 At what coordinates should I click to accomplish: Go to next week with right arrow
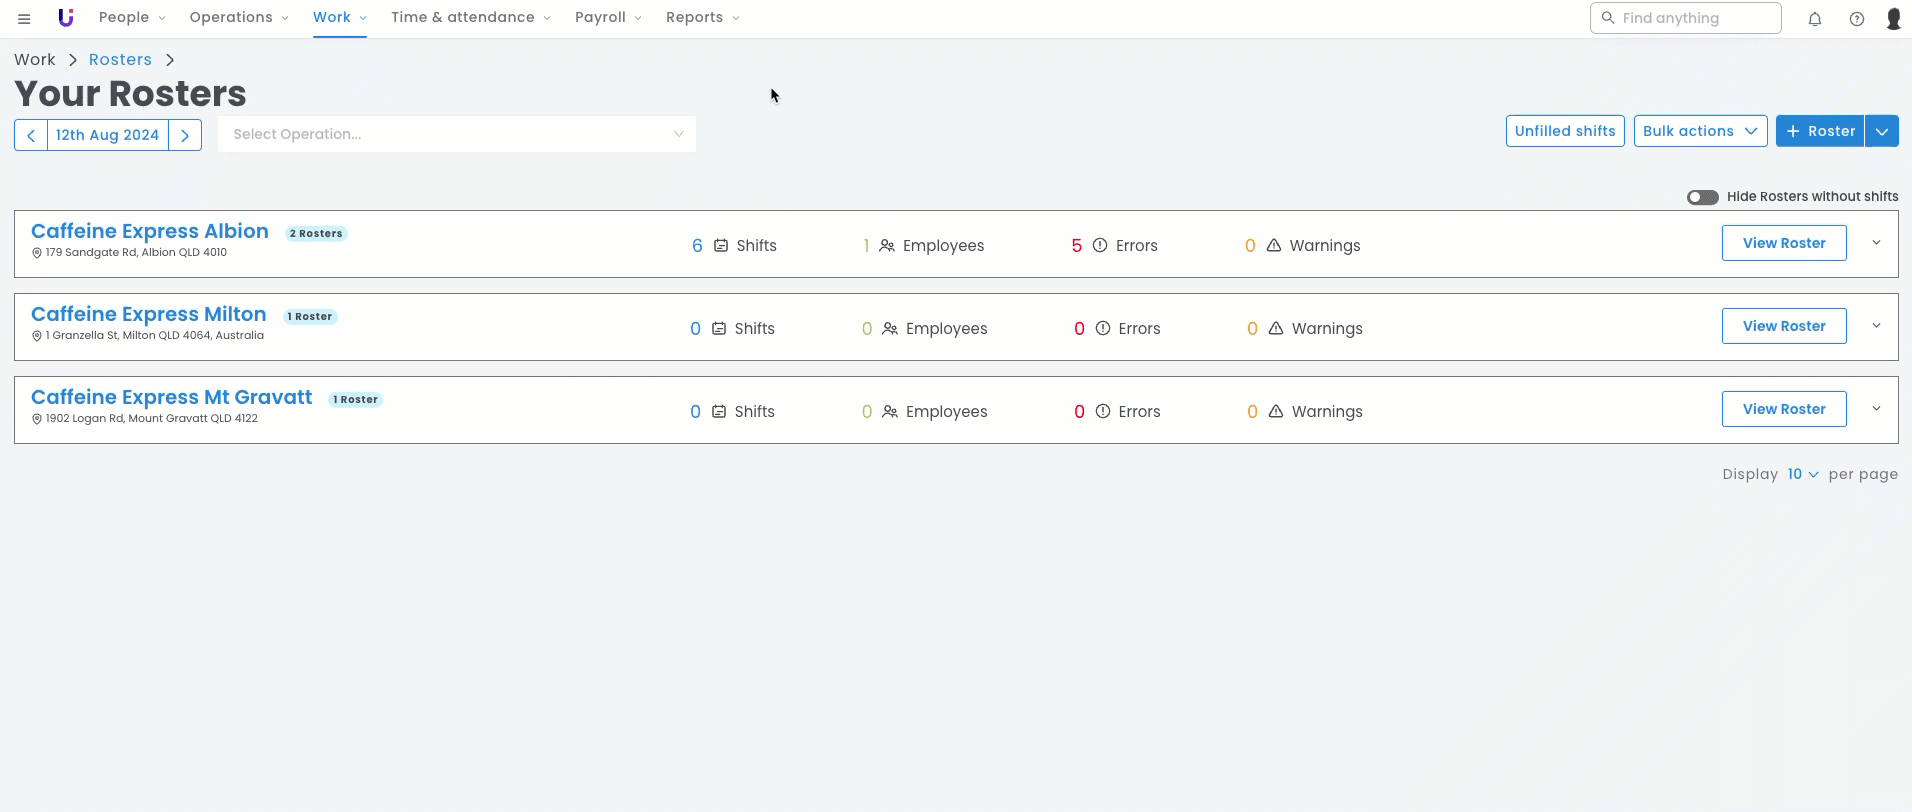coord(185,135)
